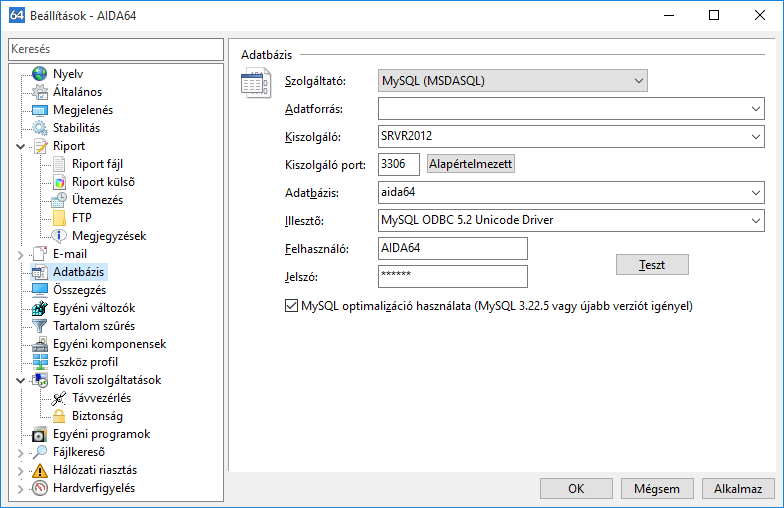Cancel with the Mégsem button
The height and width of the screenshot is (508, 784).
pyautogui.click(x=657, y=488)
